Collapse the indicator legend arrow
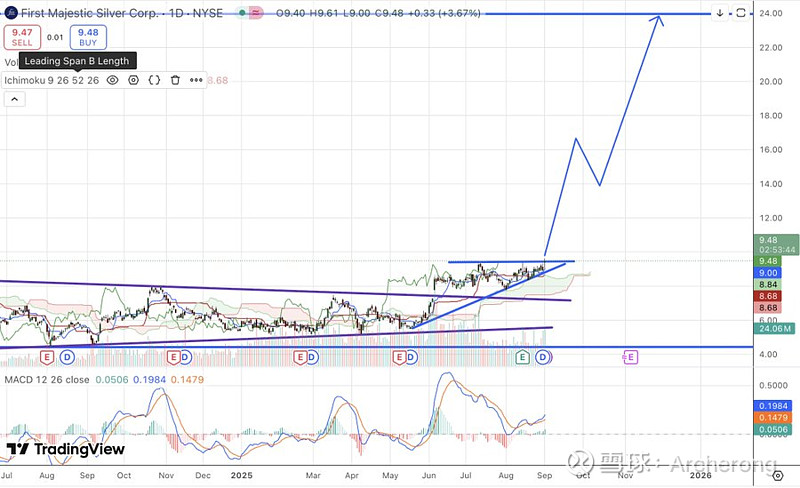 tap(14, 99)
